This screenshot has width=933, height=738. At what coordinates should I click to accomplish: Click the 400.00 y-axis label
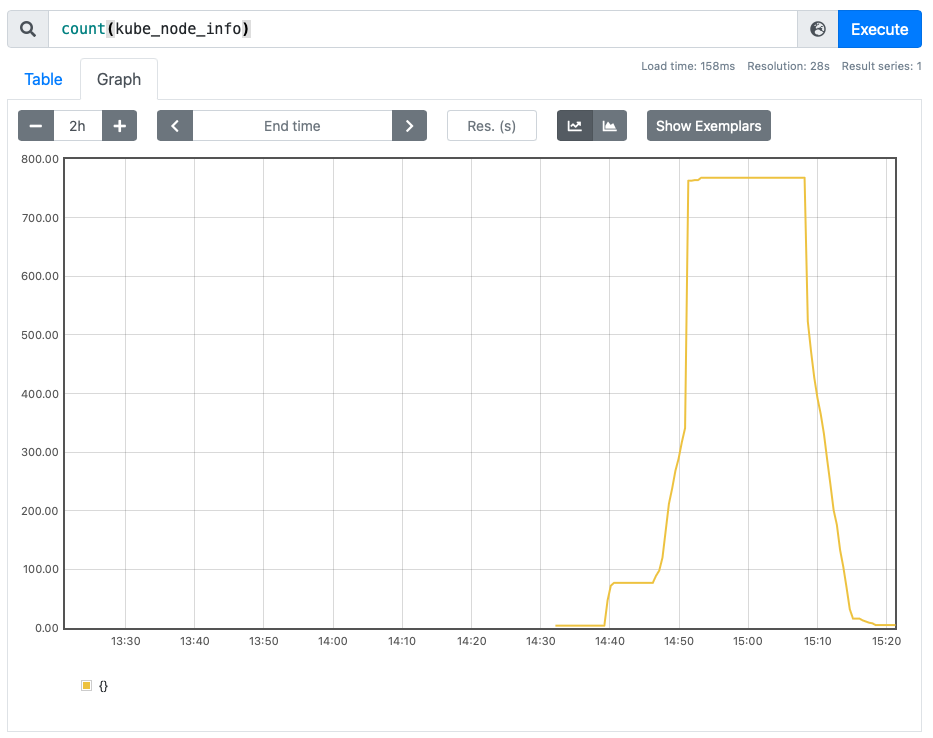pos(40,393)
